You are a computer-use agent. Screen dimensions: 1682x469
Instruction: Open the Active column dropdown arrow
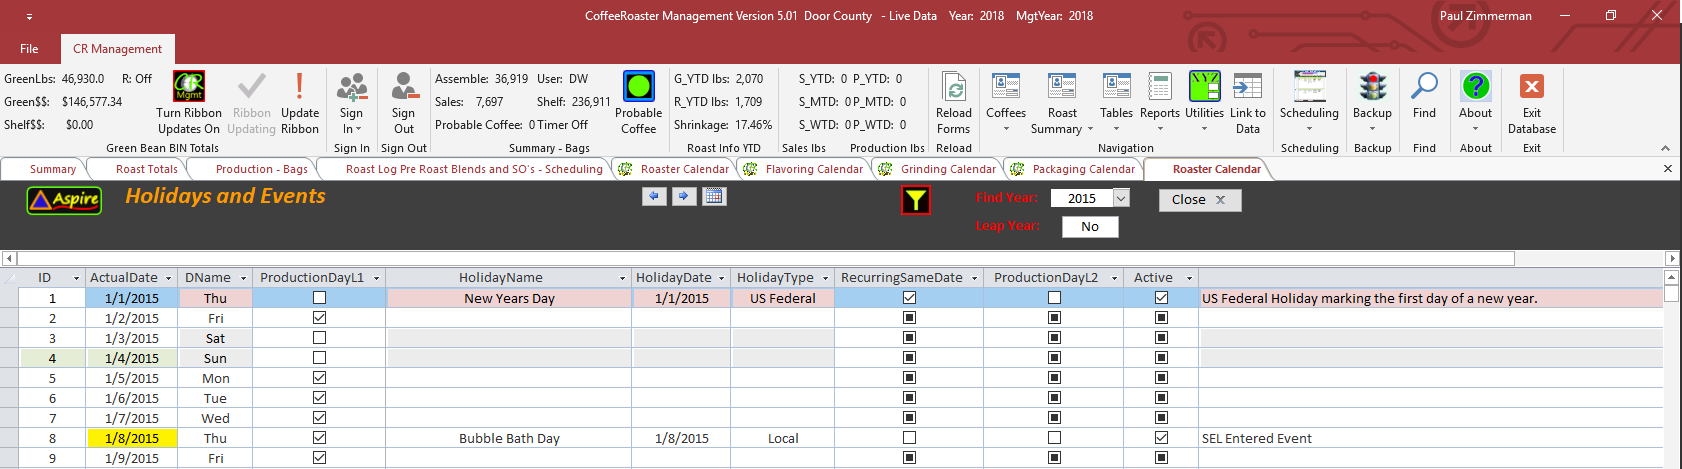click(1189, 278)
